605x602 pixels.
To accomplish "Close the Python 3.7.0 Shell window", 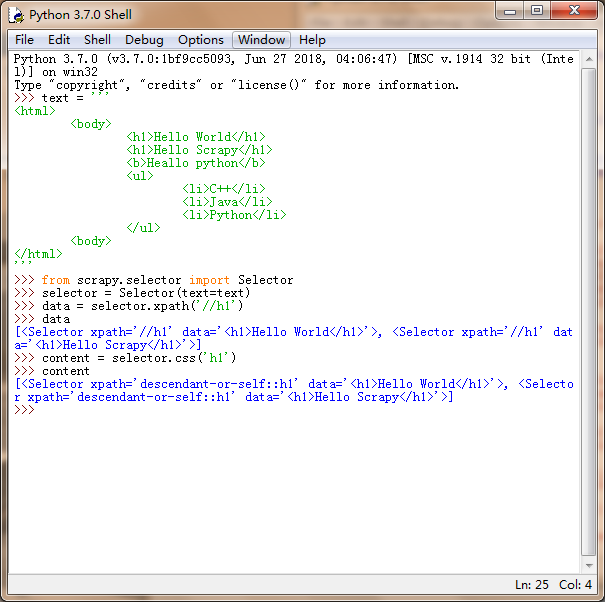I will (x=574, y=11).
